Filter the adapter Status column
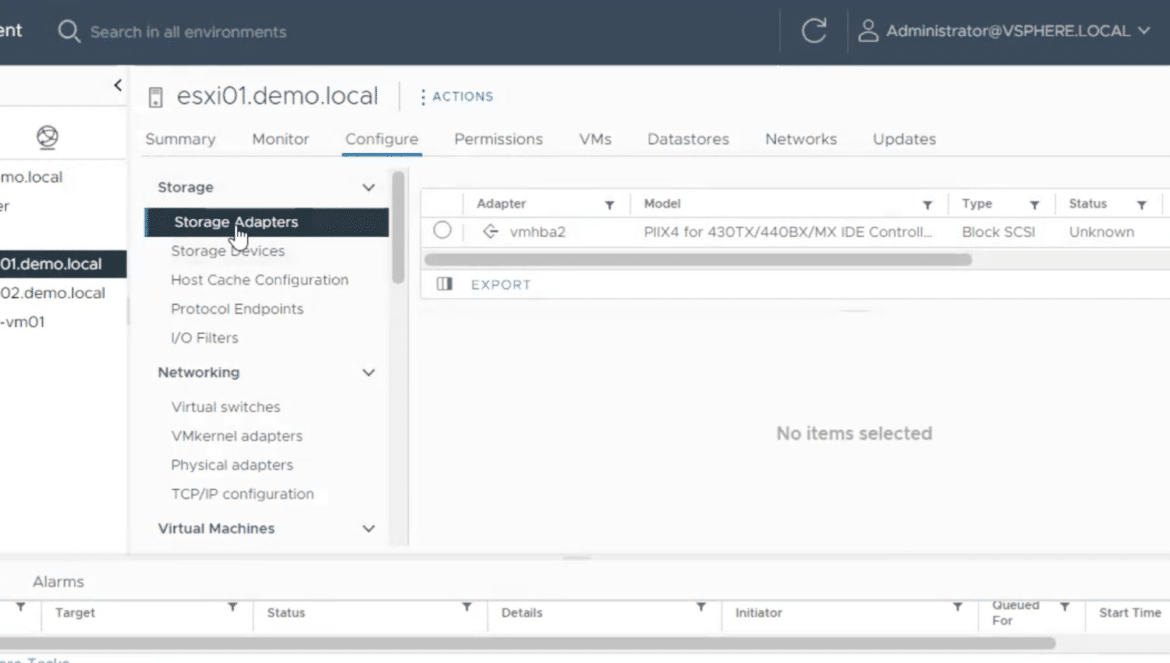 (x=1142, y=204)
